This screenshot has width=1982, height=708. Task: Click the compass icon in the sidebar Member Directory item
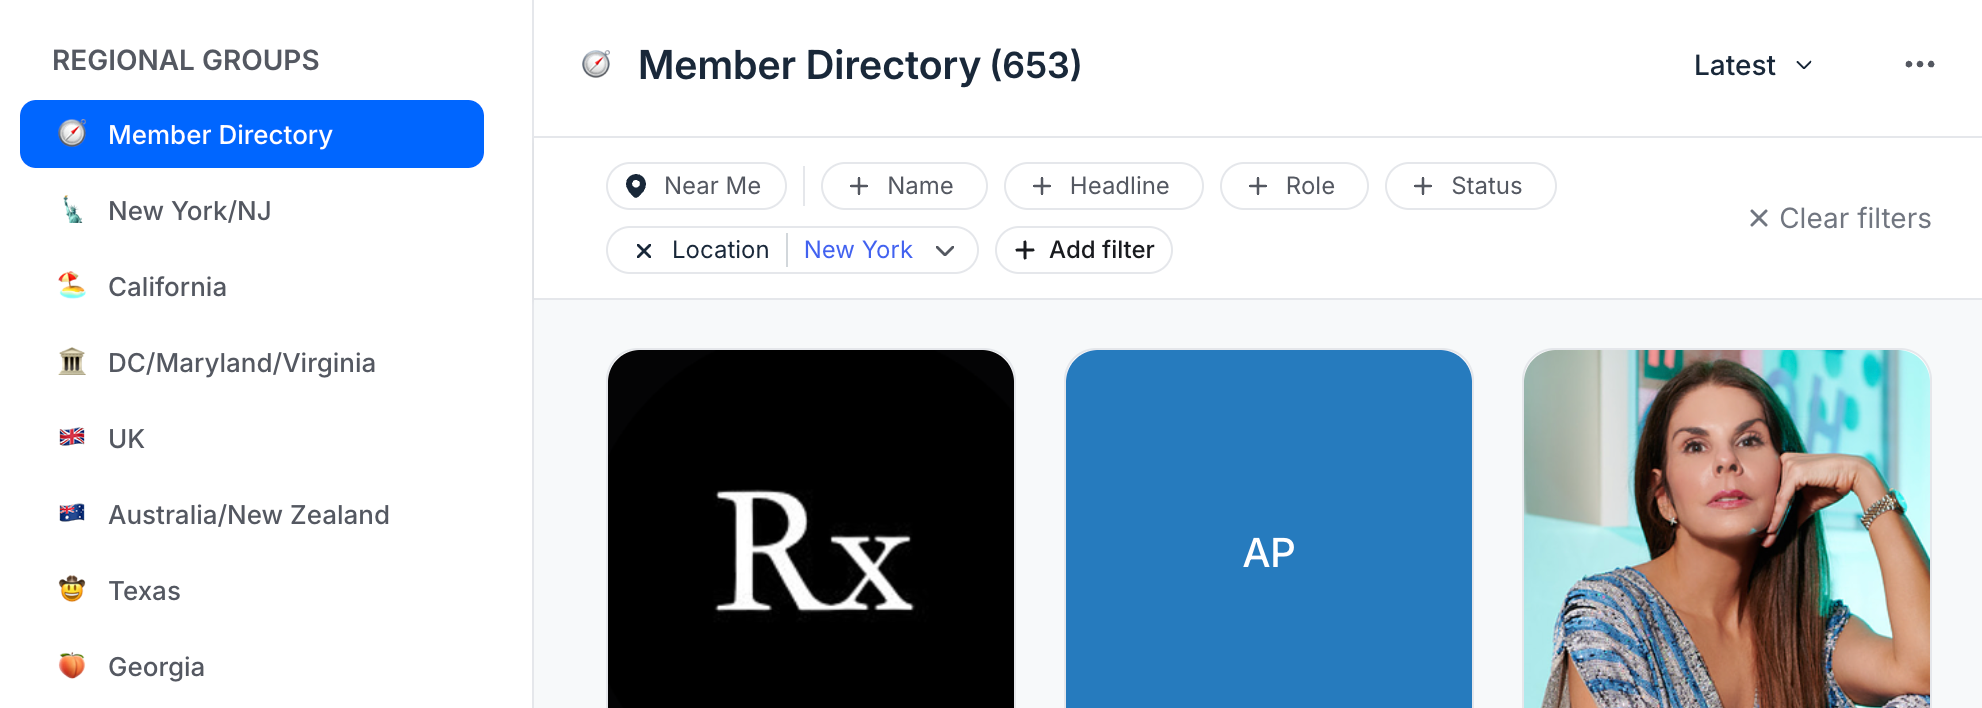72,134
